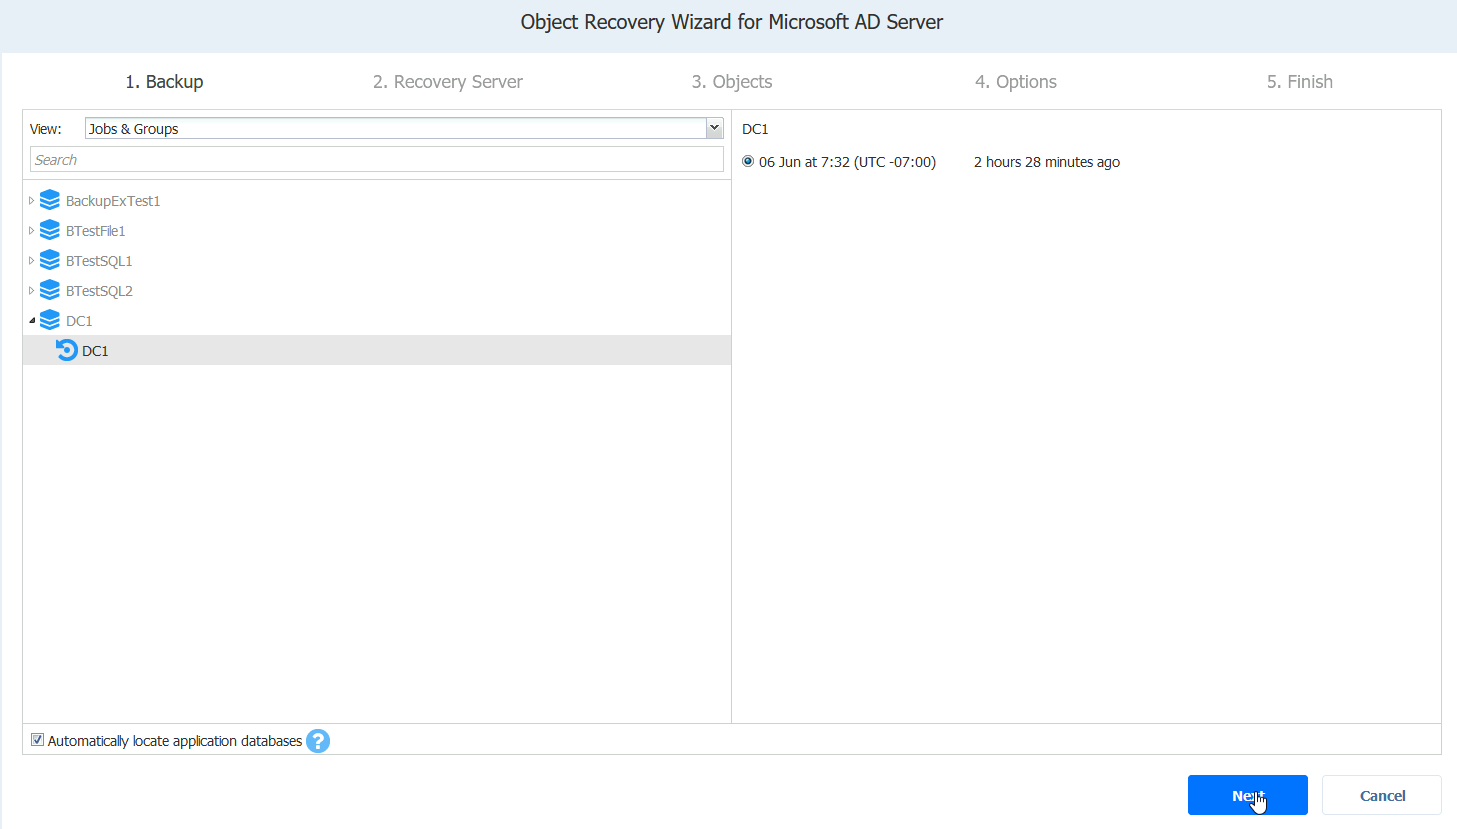Click the BTestFile1 job stack icon
Image resolution: width=1457 pixels, height=829 pixels.
[50, 231]
